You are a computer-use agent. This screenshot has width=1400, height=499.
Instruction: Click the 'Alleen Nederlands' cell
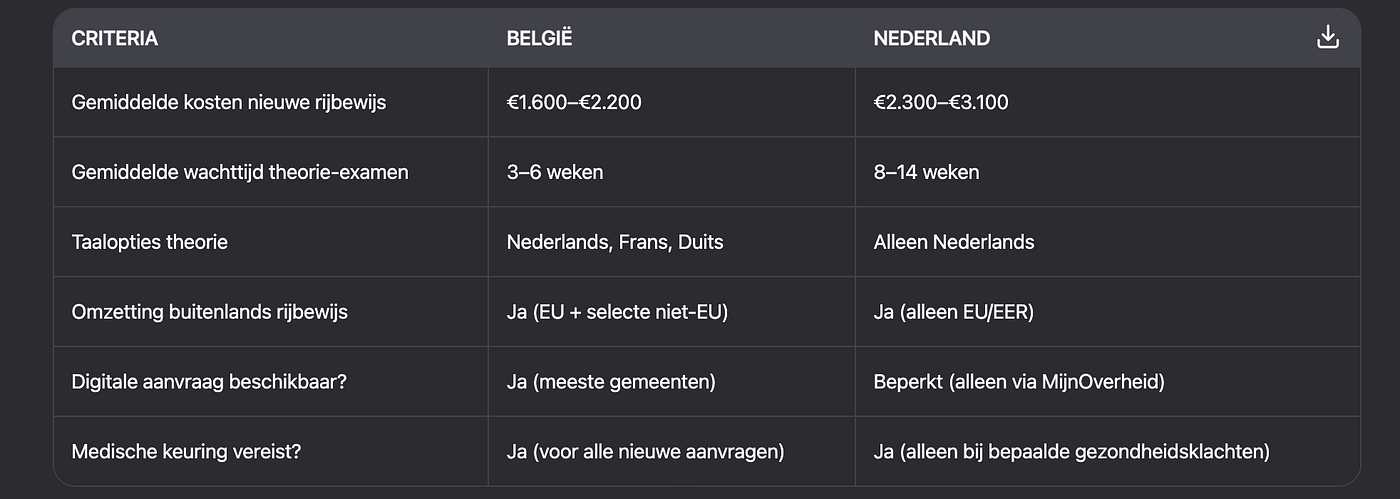pos(954,242)
